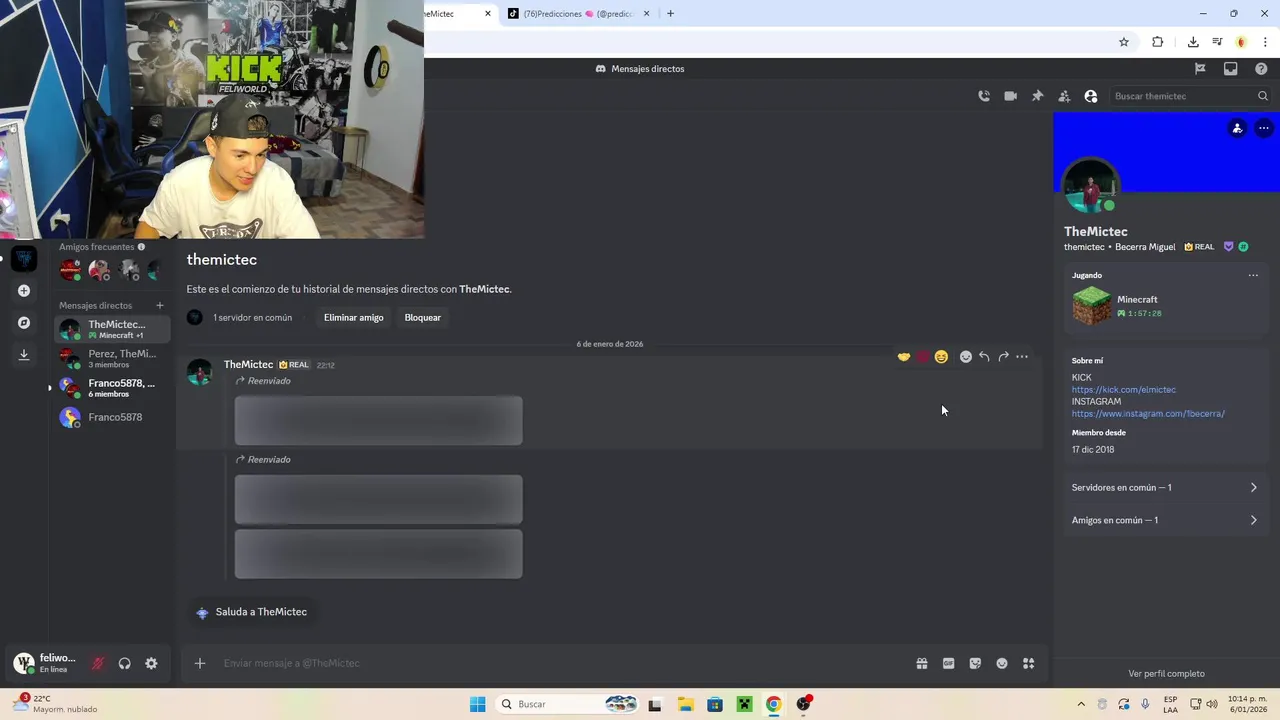Open the GIF picker
Screen dimensions: 1280x720
[949, 663]
